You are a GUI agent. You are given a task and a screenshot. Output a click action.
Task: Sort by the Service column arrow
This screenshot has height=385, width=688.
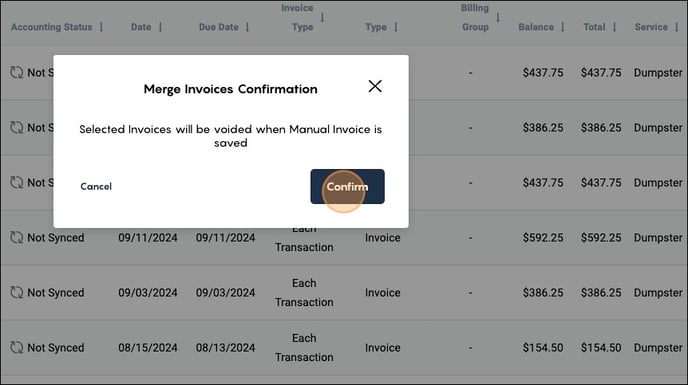pyautogui.click(x=677, y=27)
